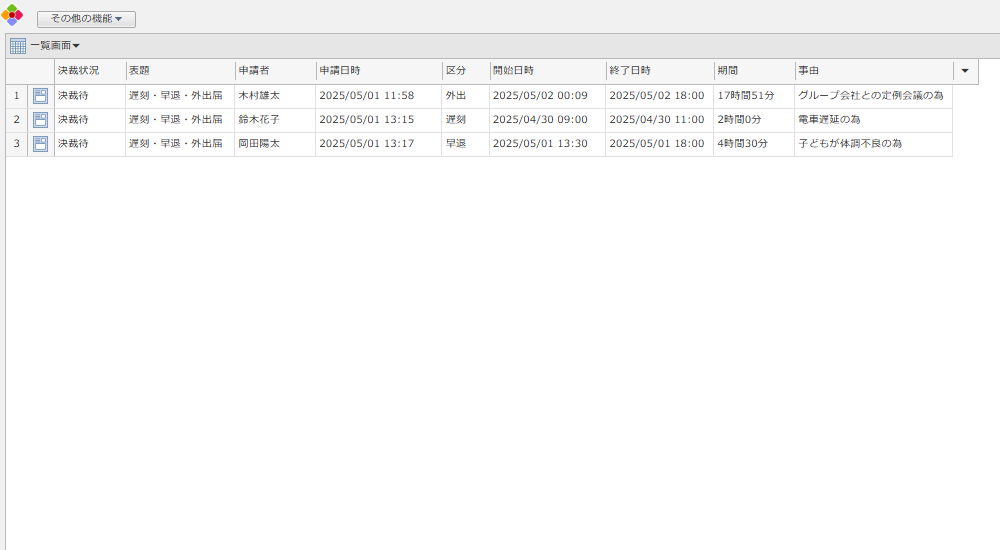Select row number 3 in the list
This screenshot has height=550, width=1000.
[16, 144]
